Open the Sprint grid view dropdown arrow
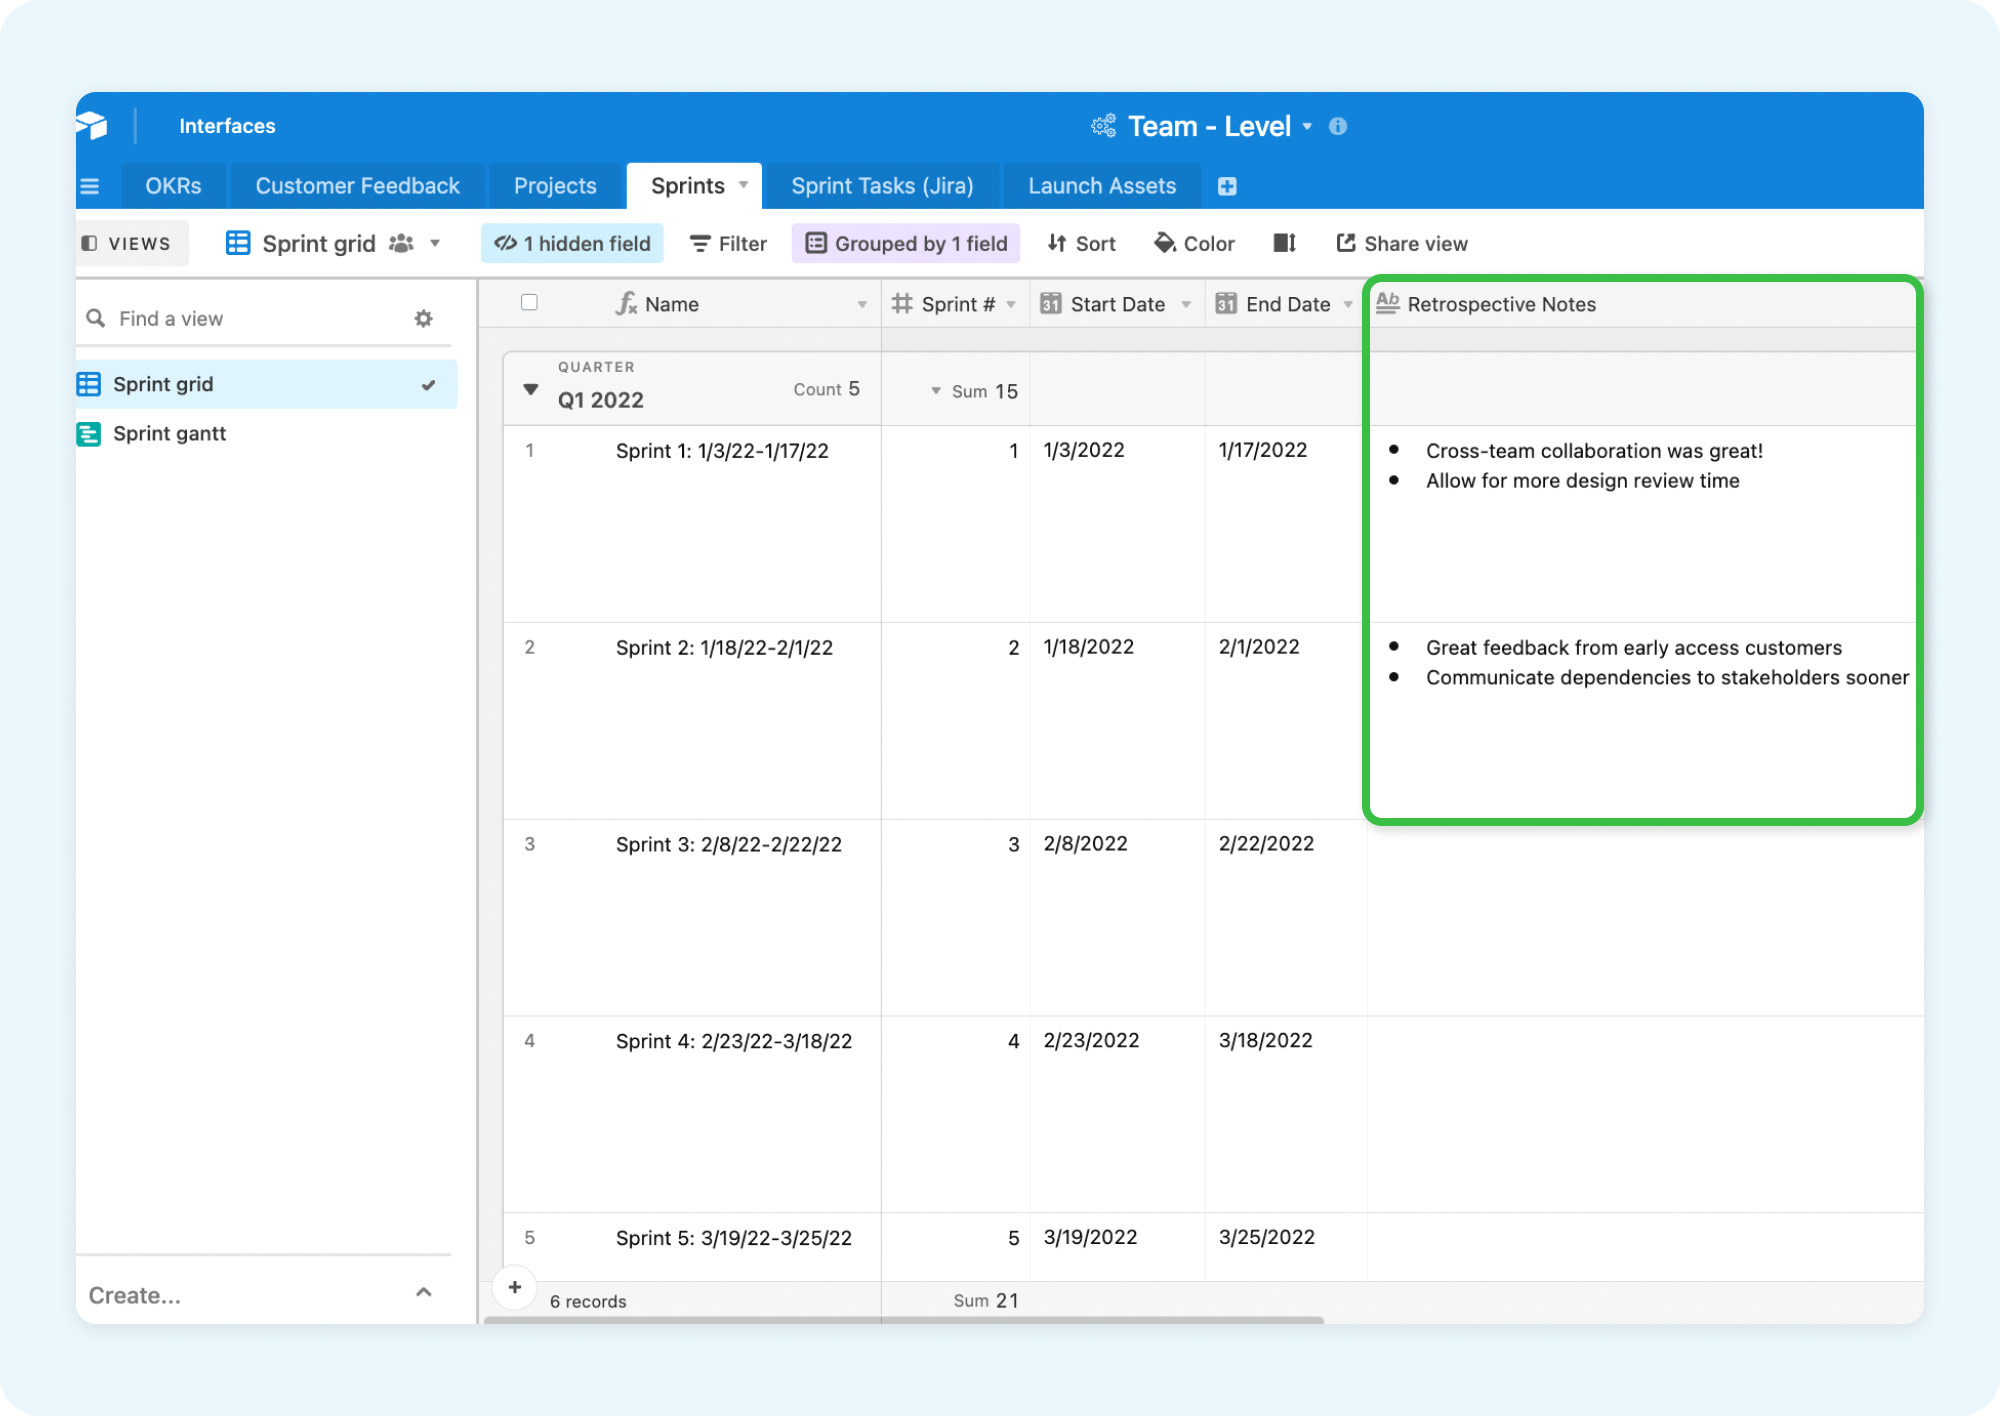The height and width of the screenshot is (1416, 2000). [435, 244]
